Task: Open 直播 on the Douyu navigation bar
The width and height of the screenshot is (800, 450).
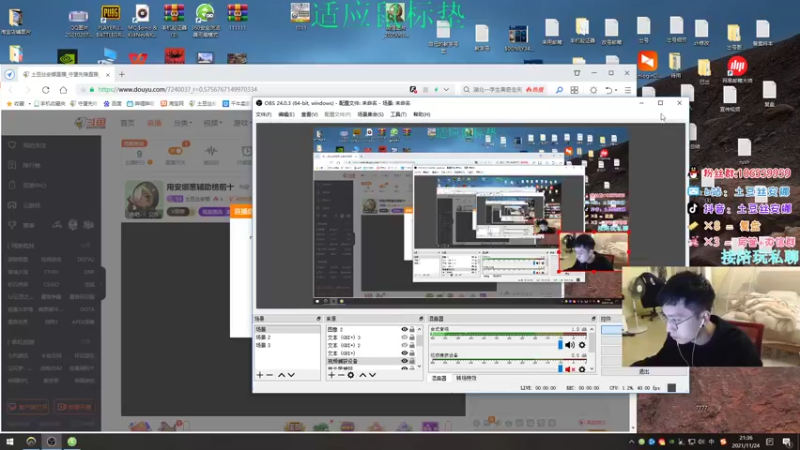Action: coord(154,123)
